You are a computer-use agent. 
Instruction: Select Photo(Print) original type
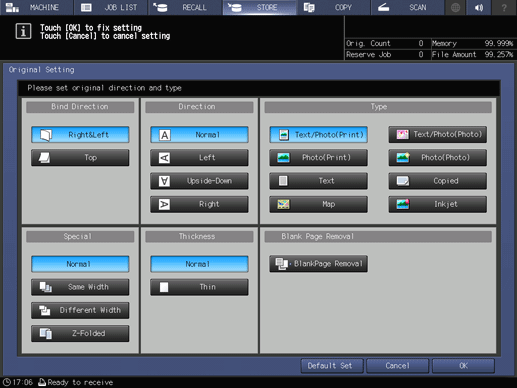coord(318,158)
